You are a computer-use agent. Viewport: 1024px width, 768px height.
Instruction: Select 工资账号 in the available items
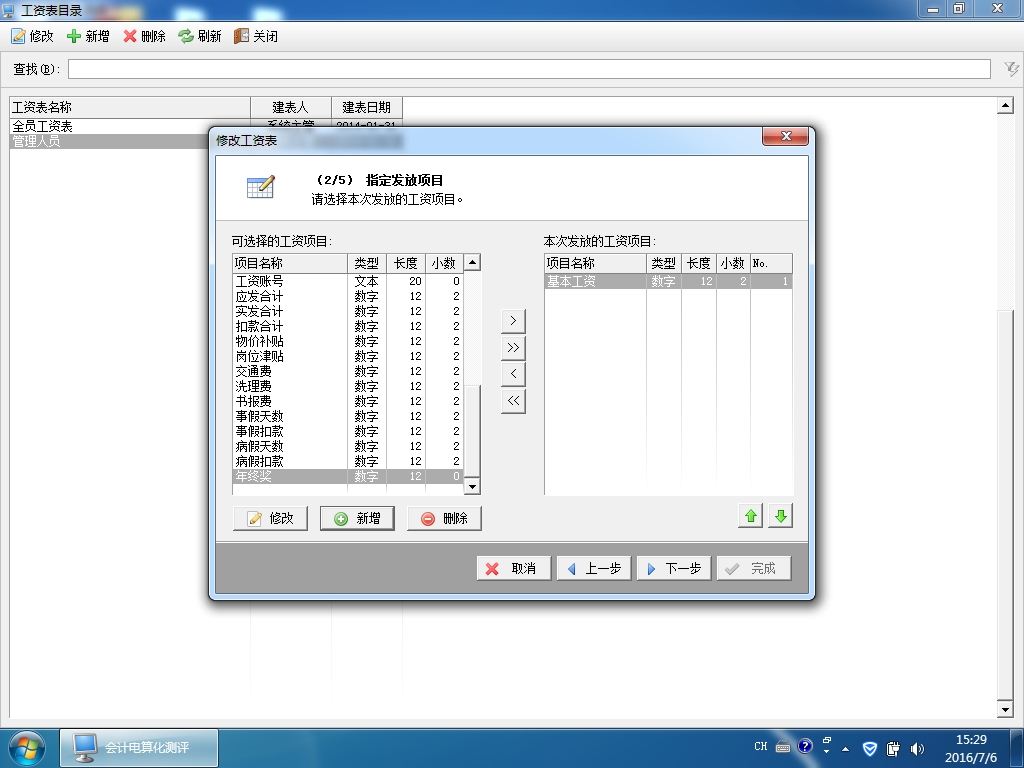tap(348, 281)
